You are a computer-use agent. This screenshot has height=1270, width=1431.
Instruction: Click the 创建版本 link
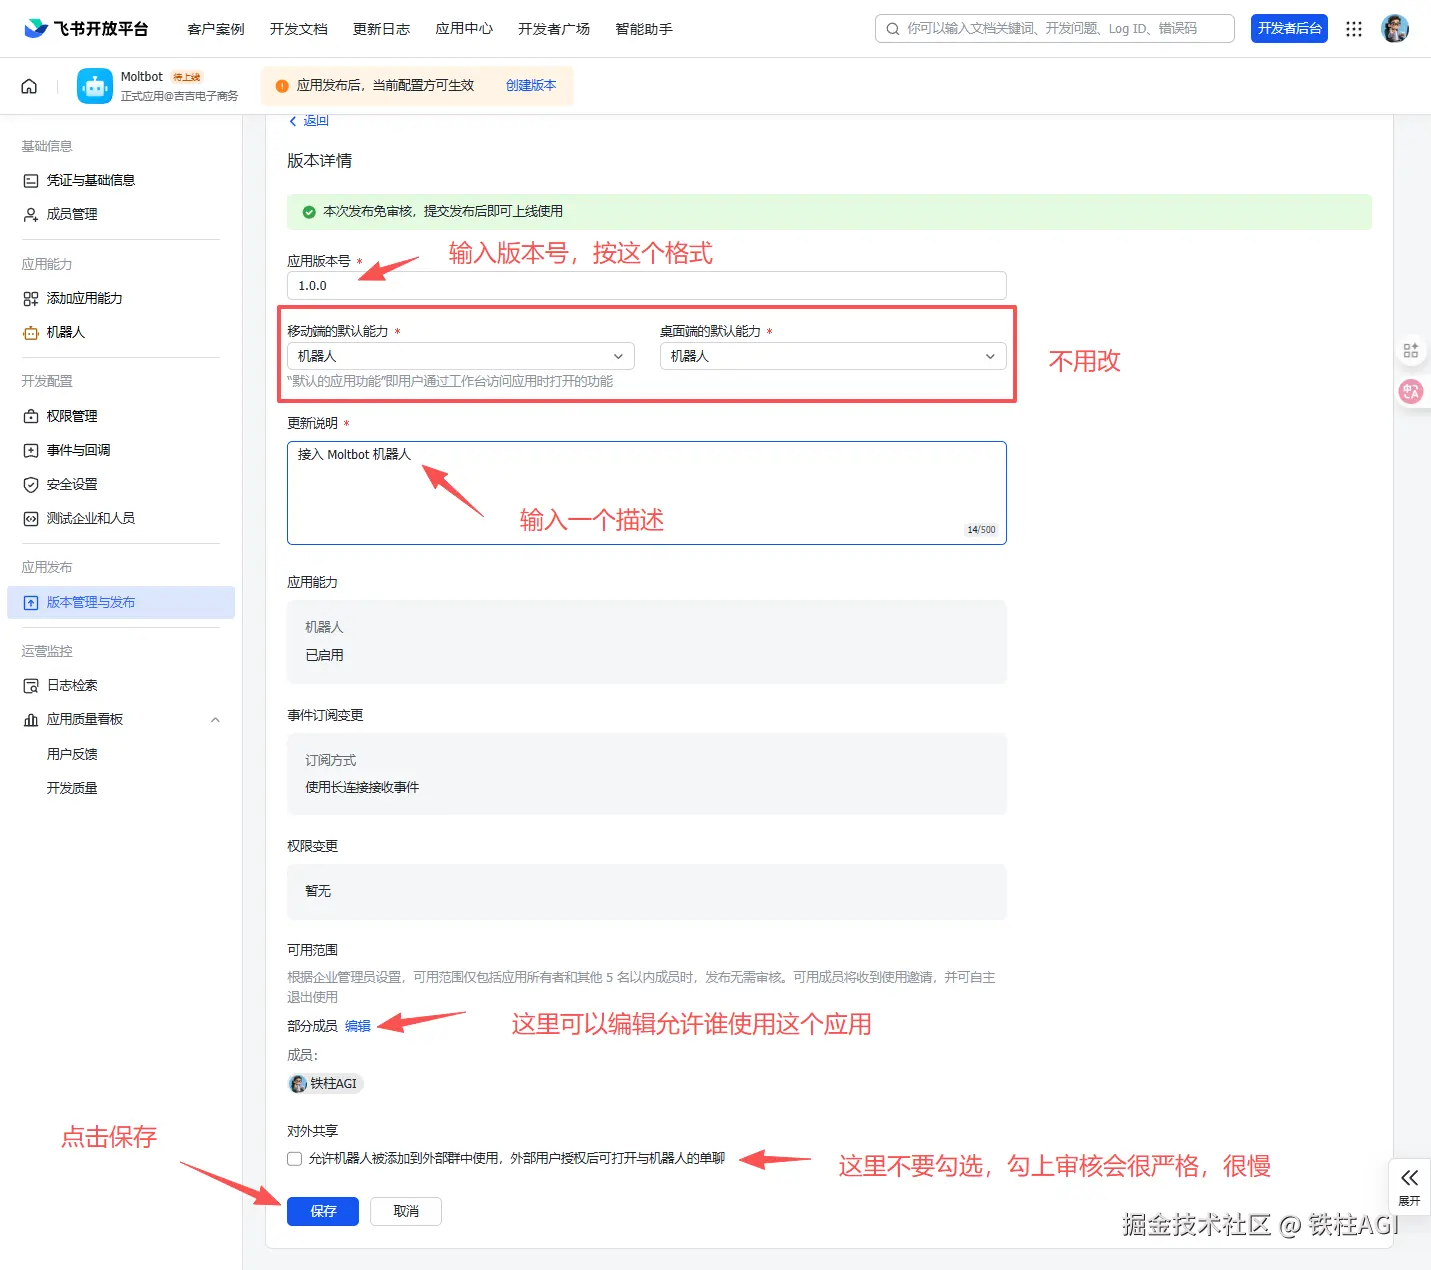point(531,85)
